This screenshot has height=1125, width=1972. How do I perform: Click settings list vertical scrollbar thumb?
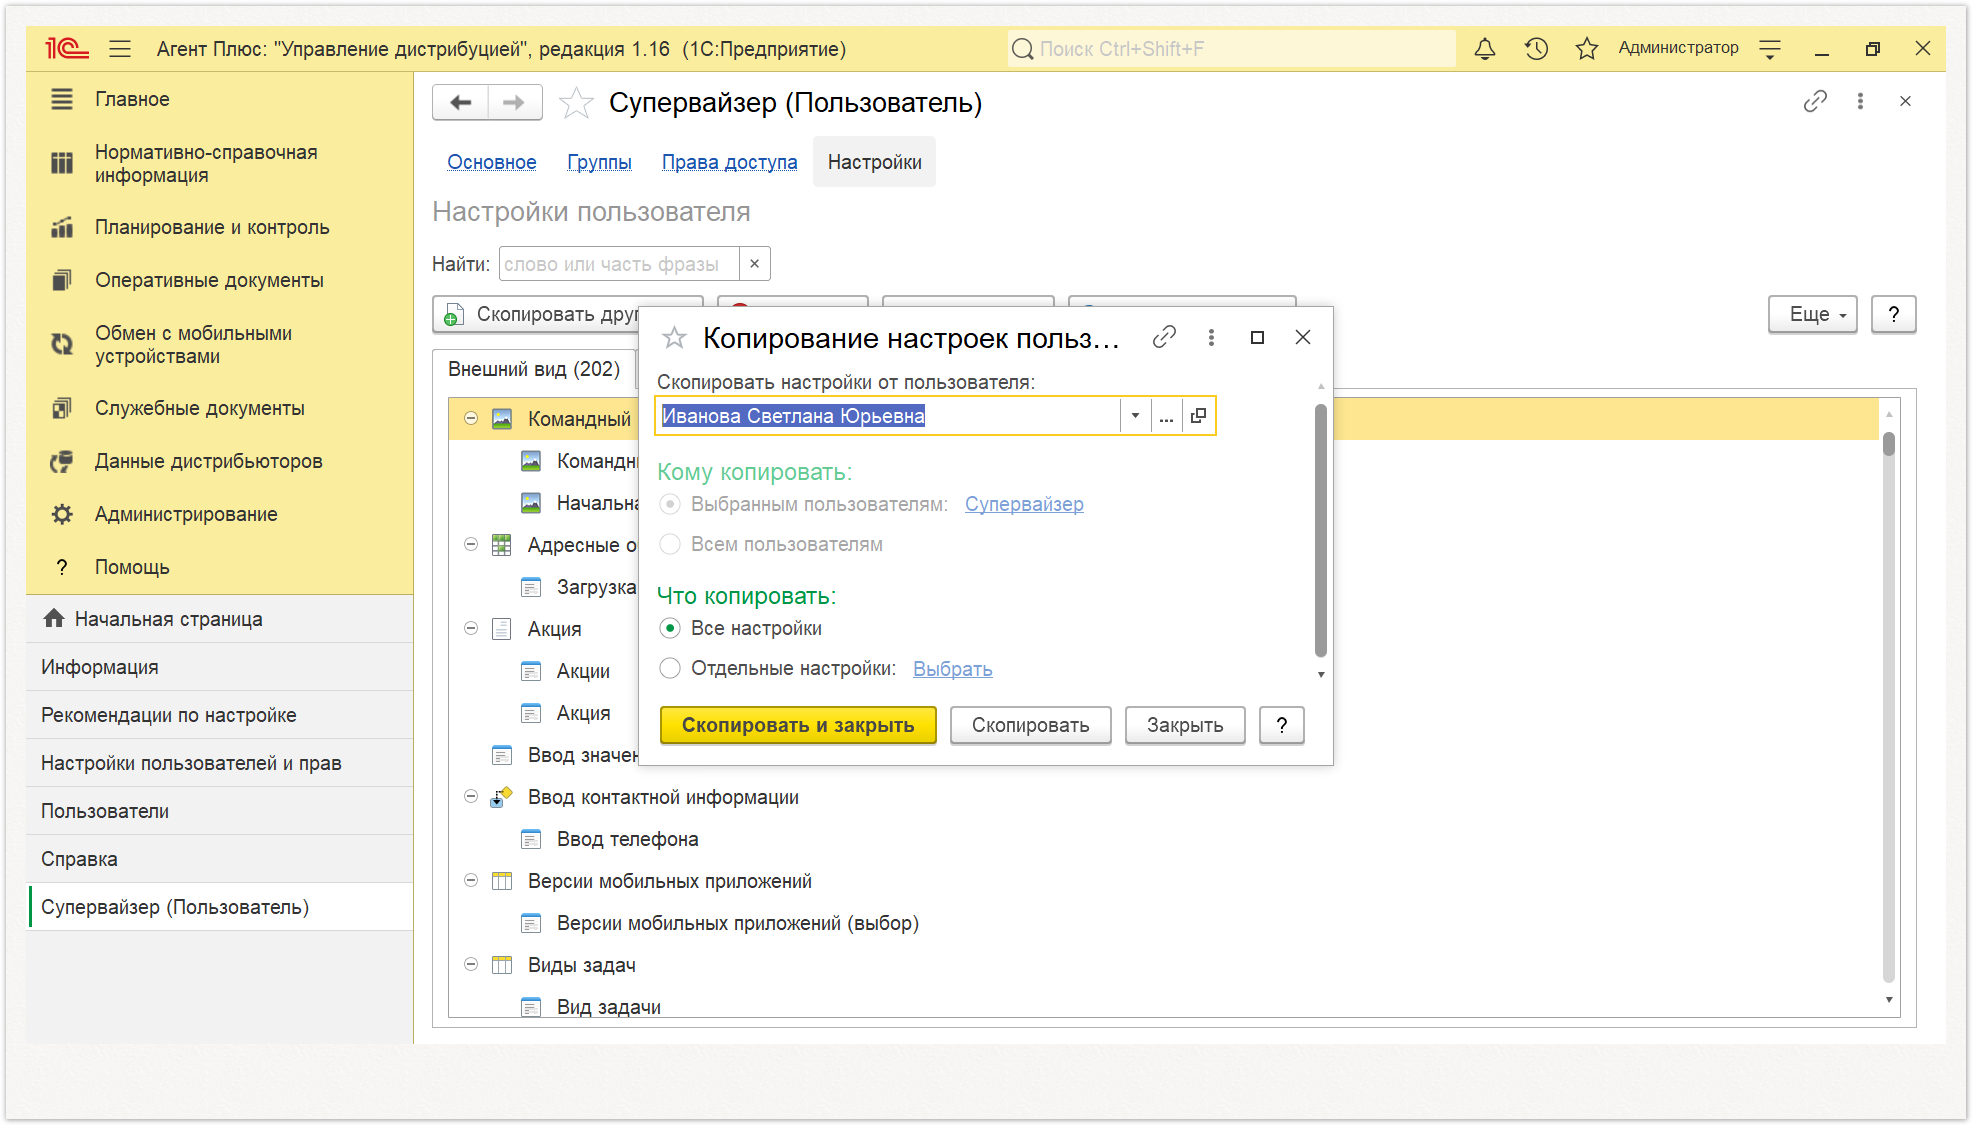tap(1888, 443)
